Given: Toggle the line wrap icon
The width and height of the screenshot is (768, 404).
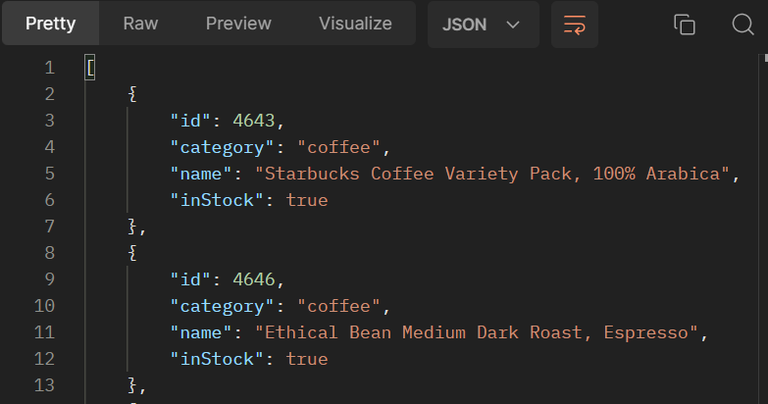Looking at the screenshot, I should click(574, 24).
